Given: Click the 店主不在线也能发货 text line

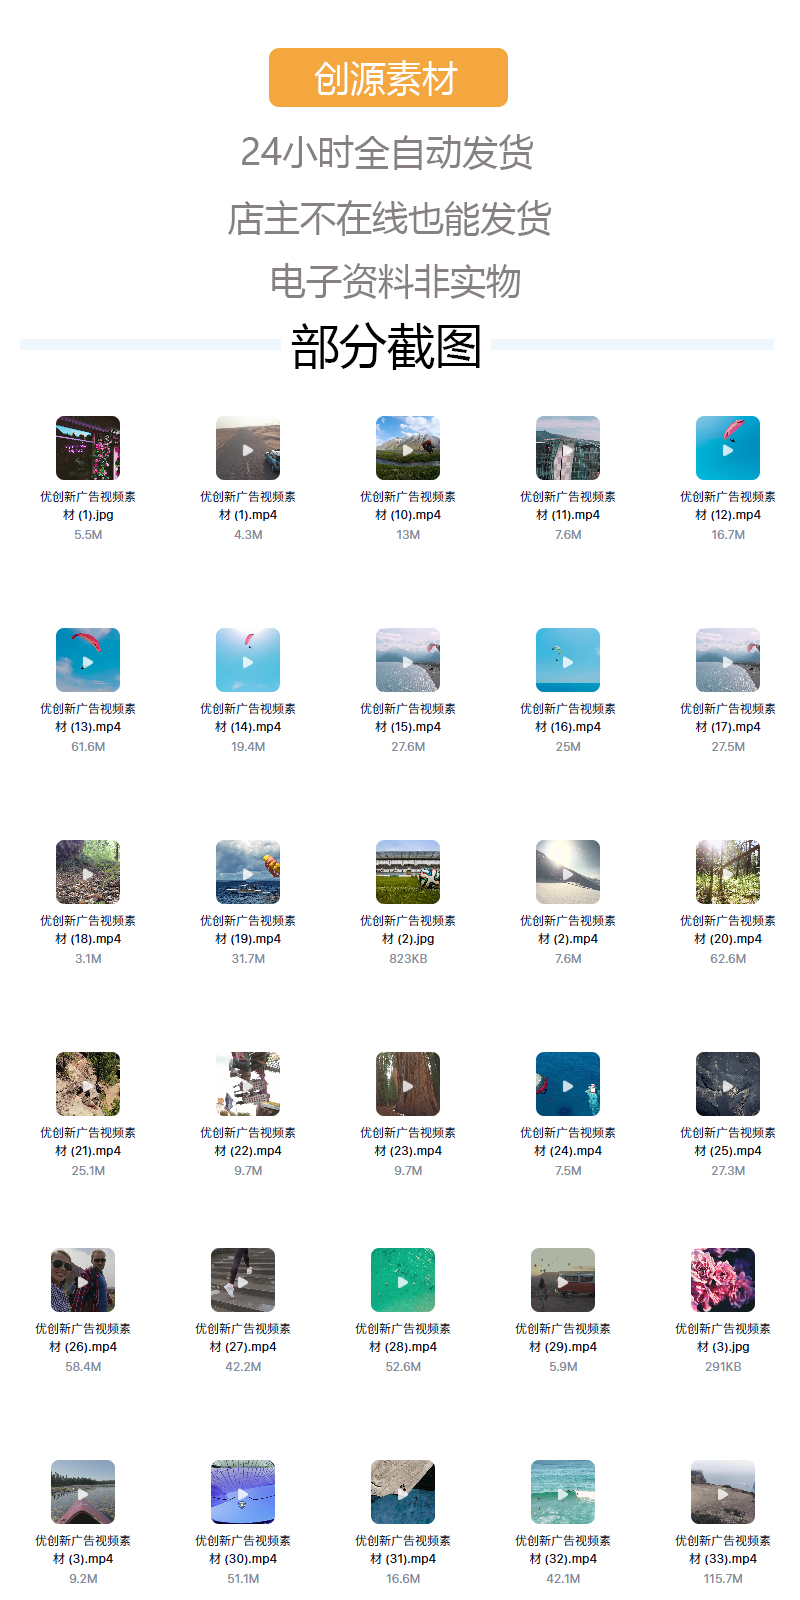Looking at the screenshot, I should pyautogui.click(x=389, y=218).
